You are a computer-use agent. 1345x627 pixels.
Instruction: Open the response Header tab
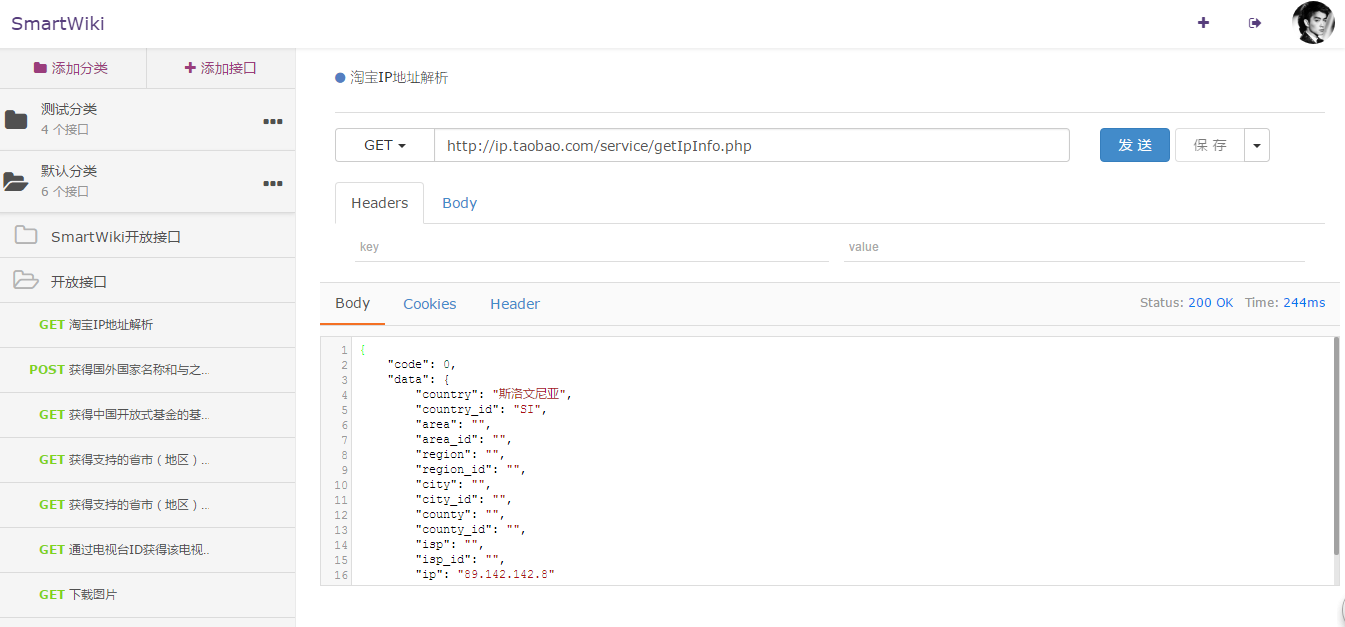[x=514, y=304]
